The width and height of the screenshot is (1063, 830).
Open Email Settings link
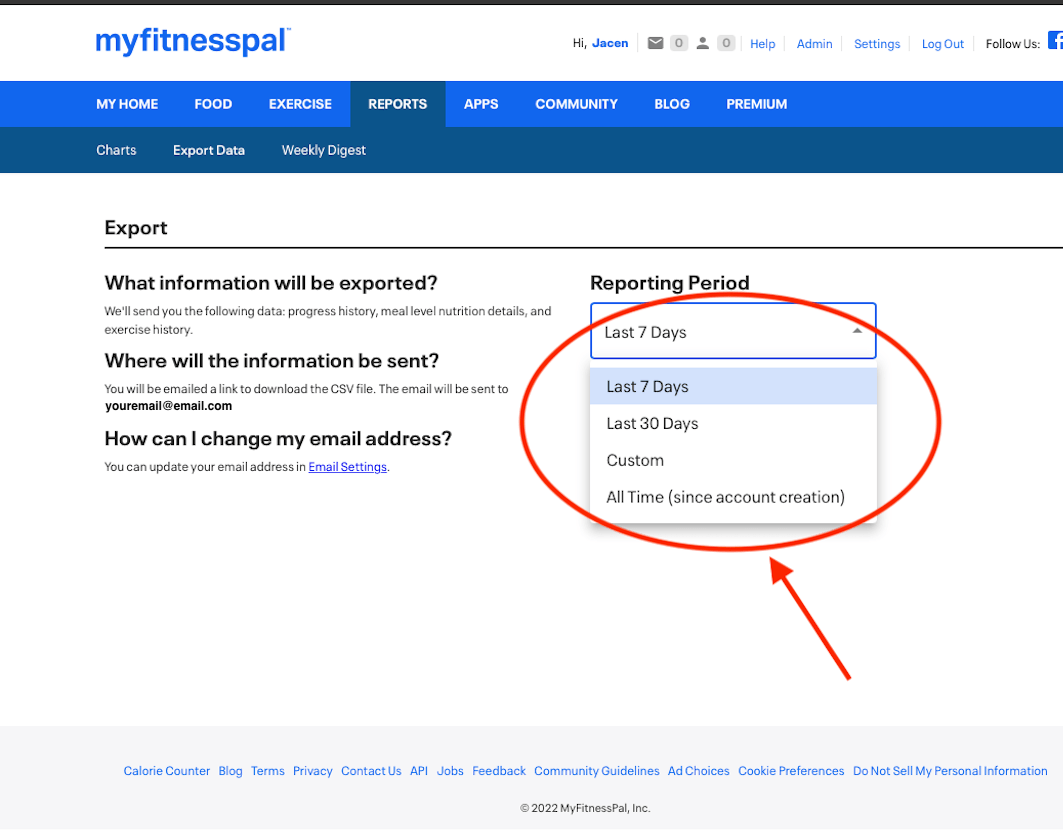(347, 466)
